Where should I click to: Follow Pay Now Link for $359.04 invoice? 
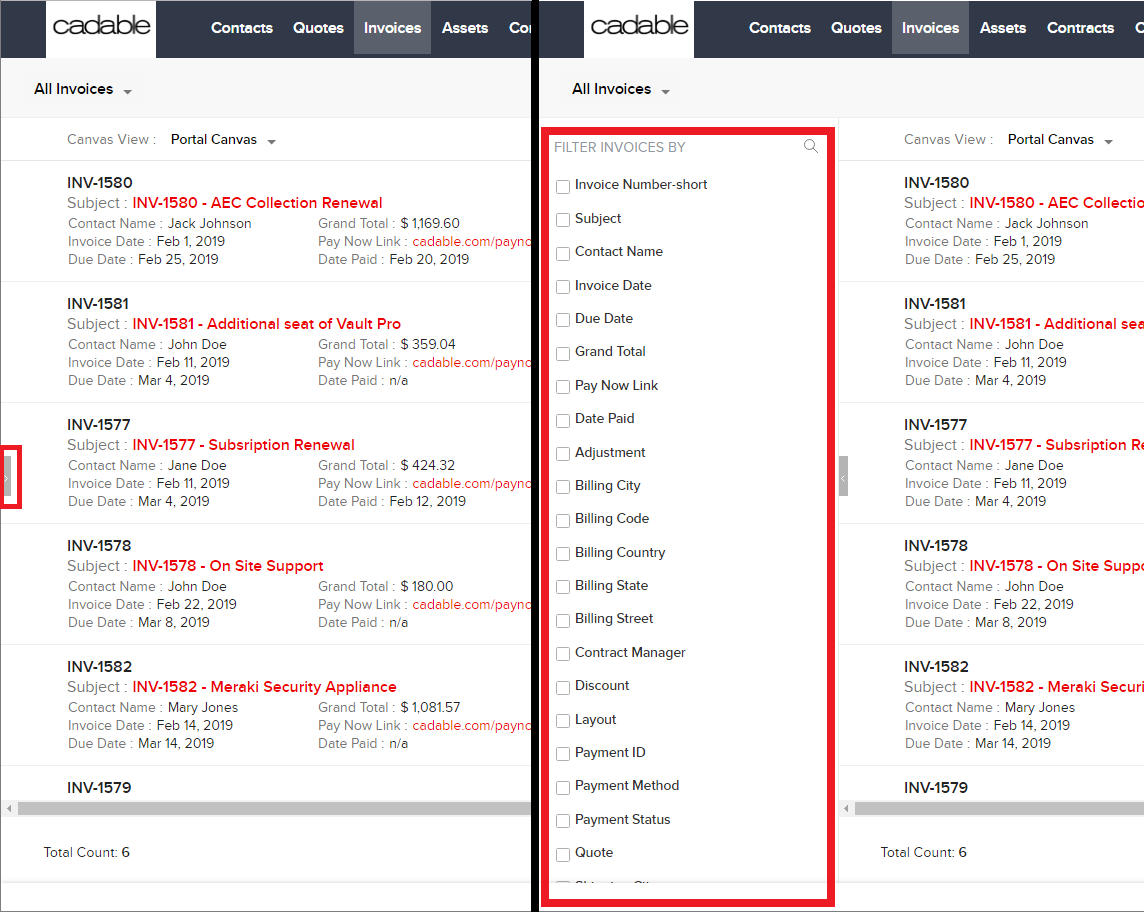[x=471, y=363]
